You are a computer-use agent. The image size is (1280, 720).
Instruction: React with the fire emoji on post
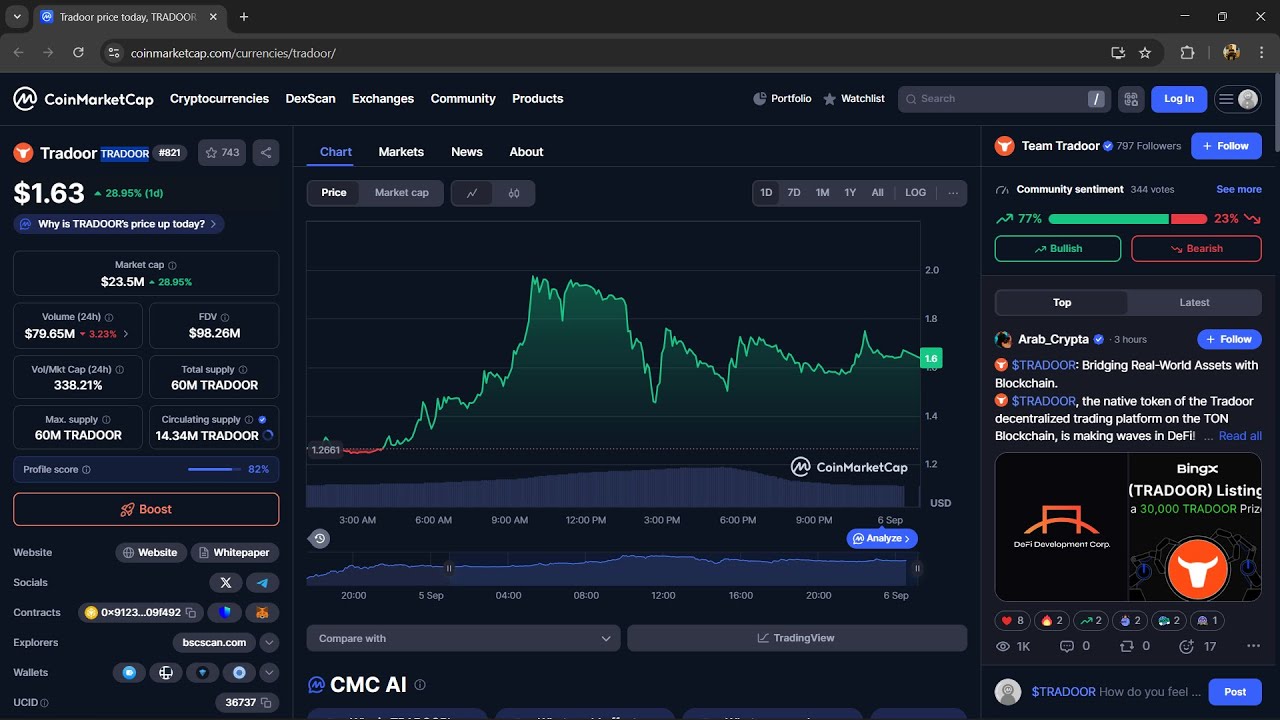point(1051,620)
